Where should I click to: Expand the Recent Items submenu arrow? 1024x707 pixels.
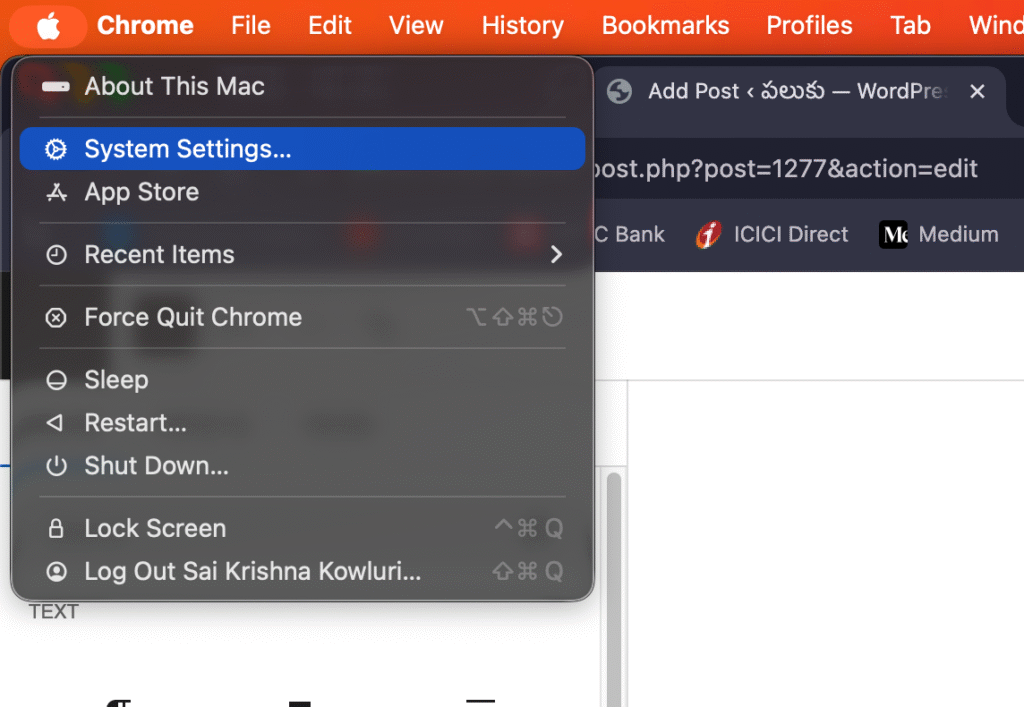(556, 255)
